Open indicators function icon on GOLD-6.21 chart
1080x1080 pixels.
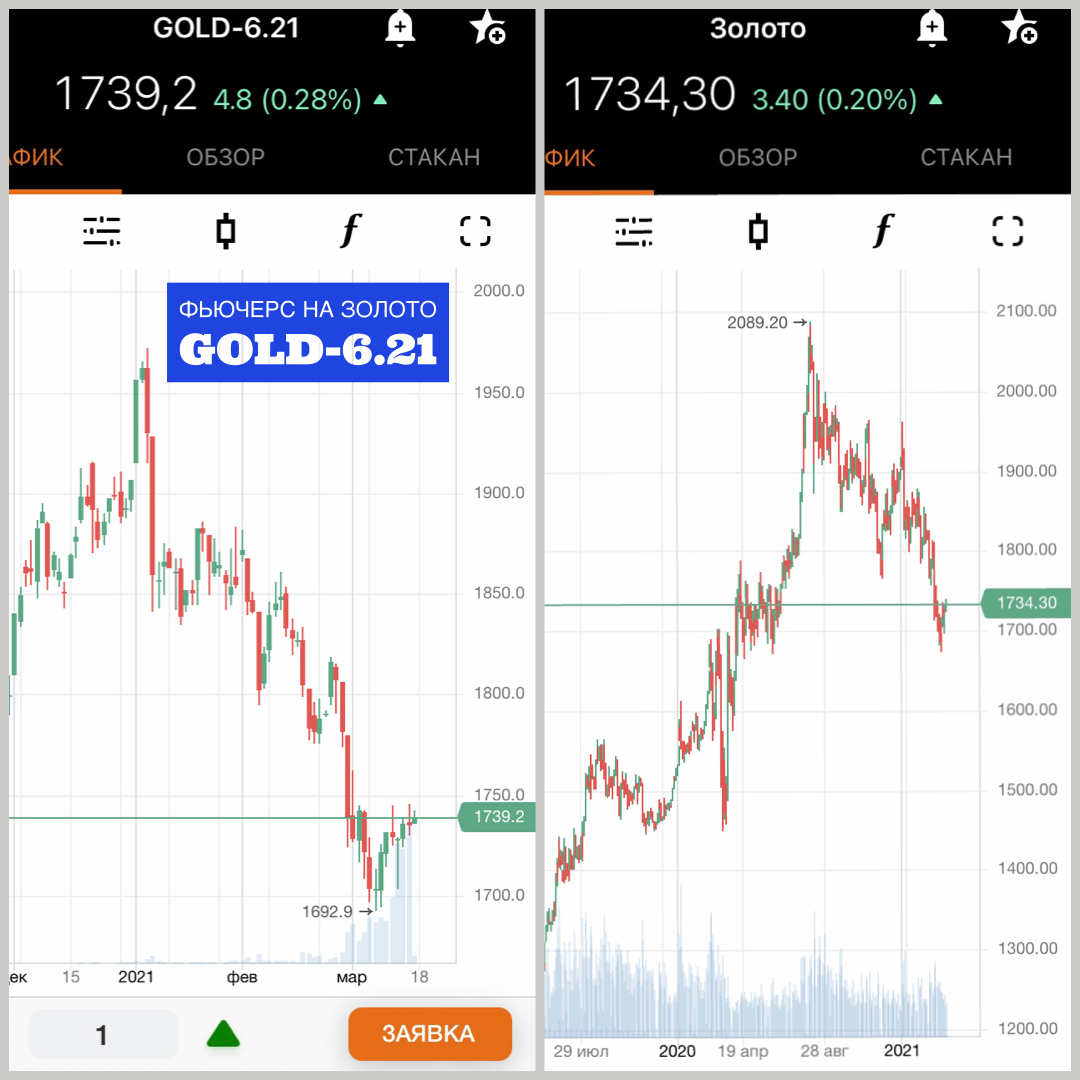pyautogui.click(x=351, y=230)
